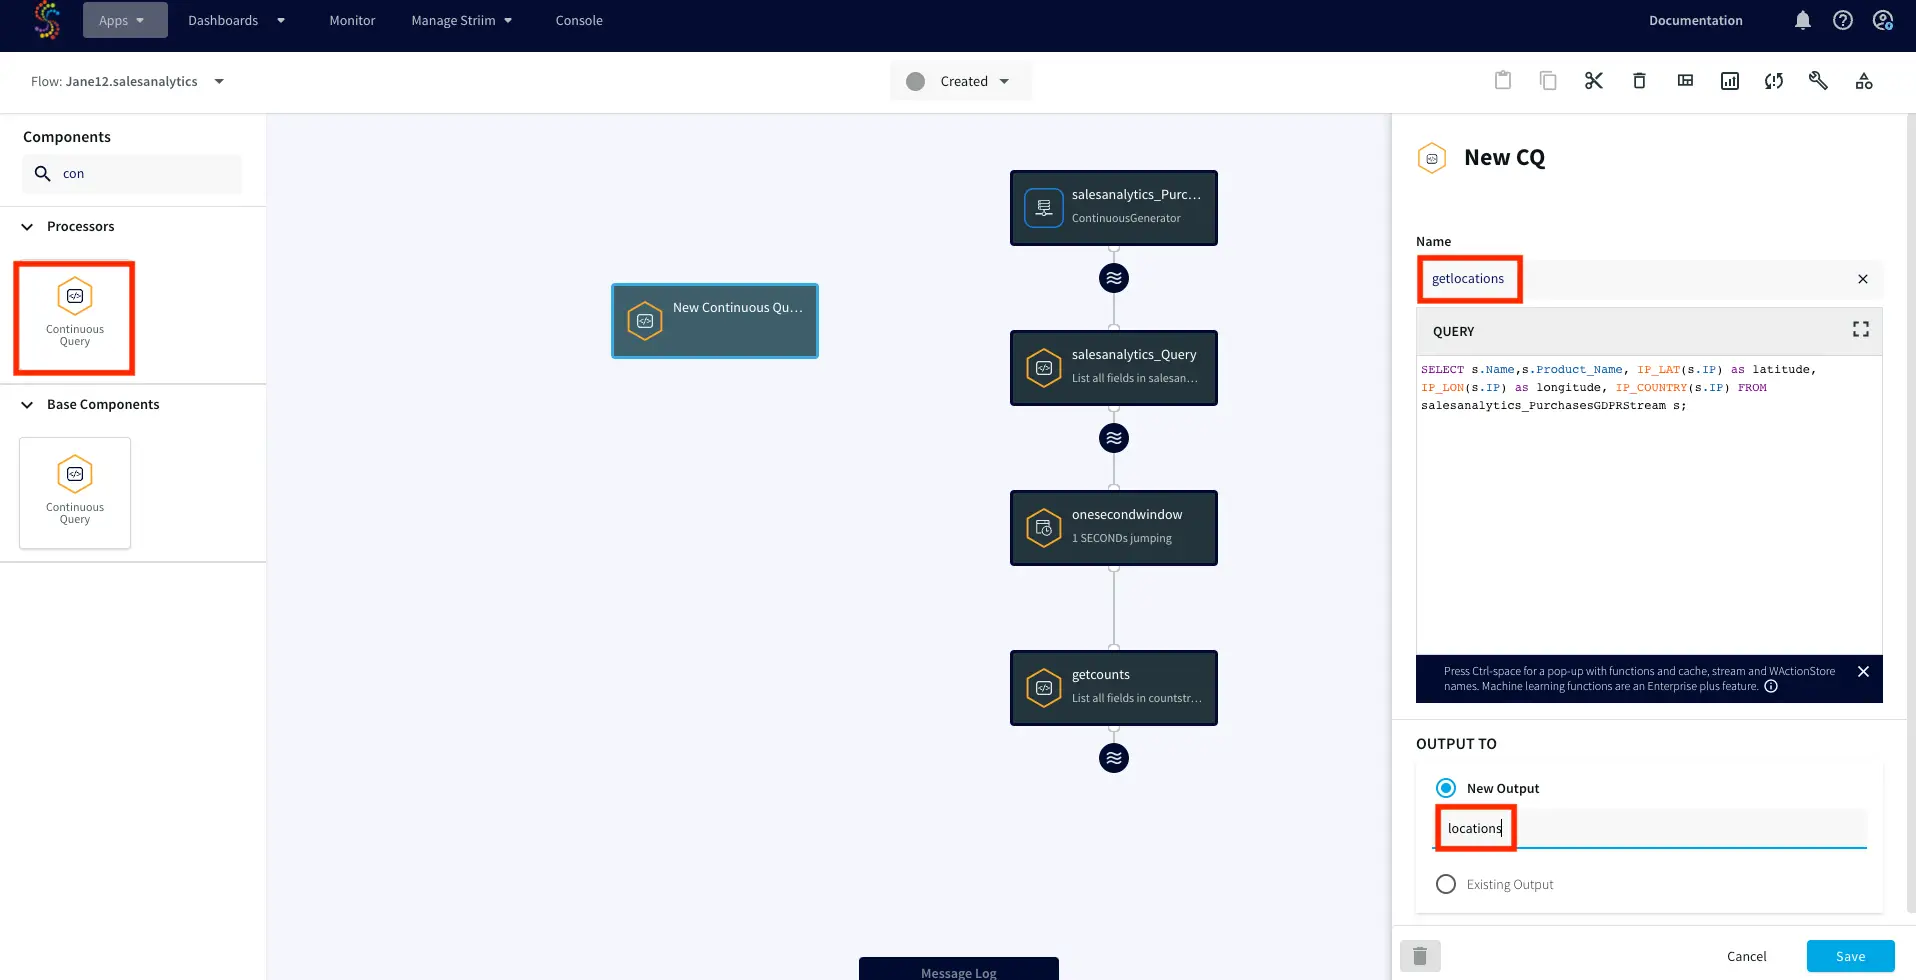This screenshot has height=980, width=1916.
Task: Go to the Monitor page
Action: (352, 21)
